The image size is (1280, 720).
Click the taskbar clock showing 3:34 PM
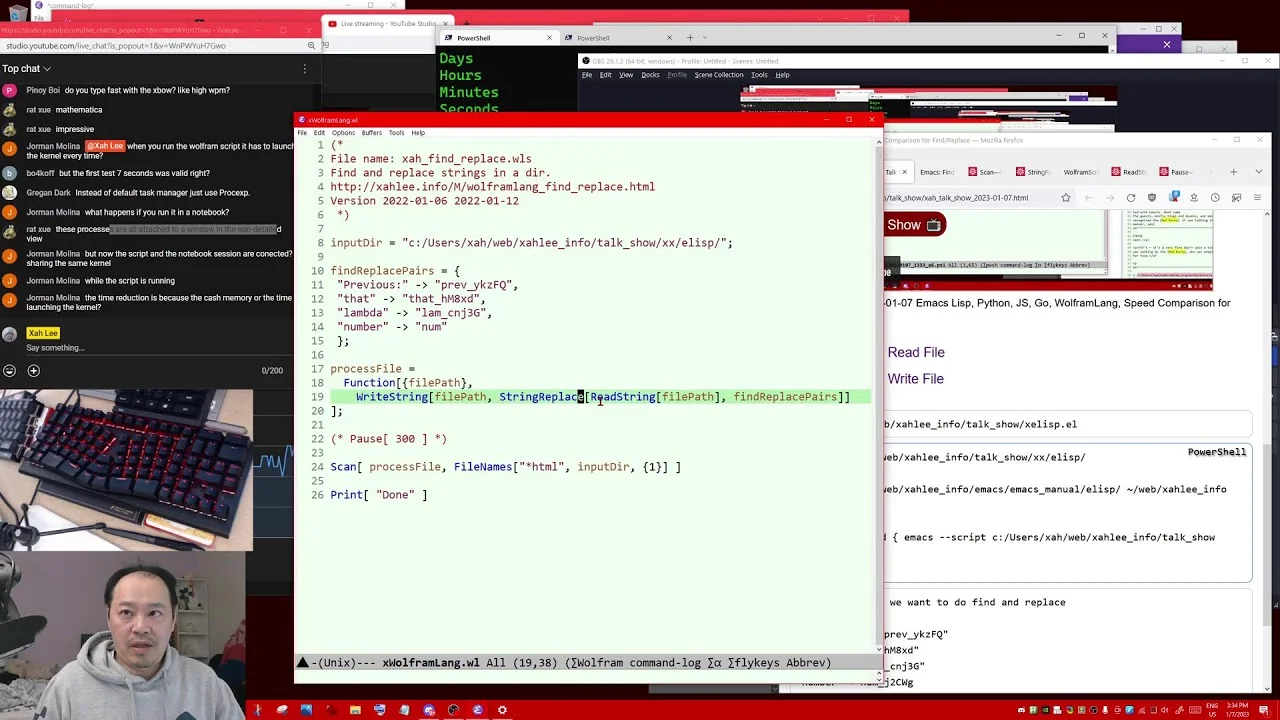click(x=1237, y=710)
